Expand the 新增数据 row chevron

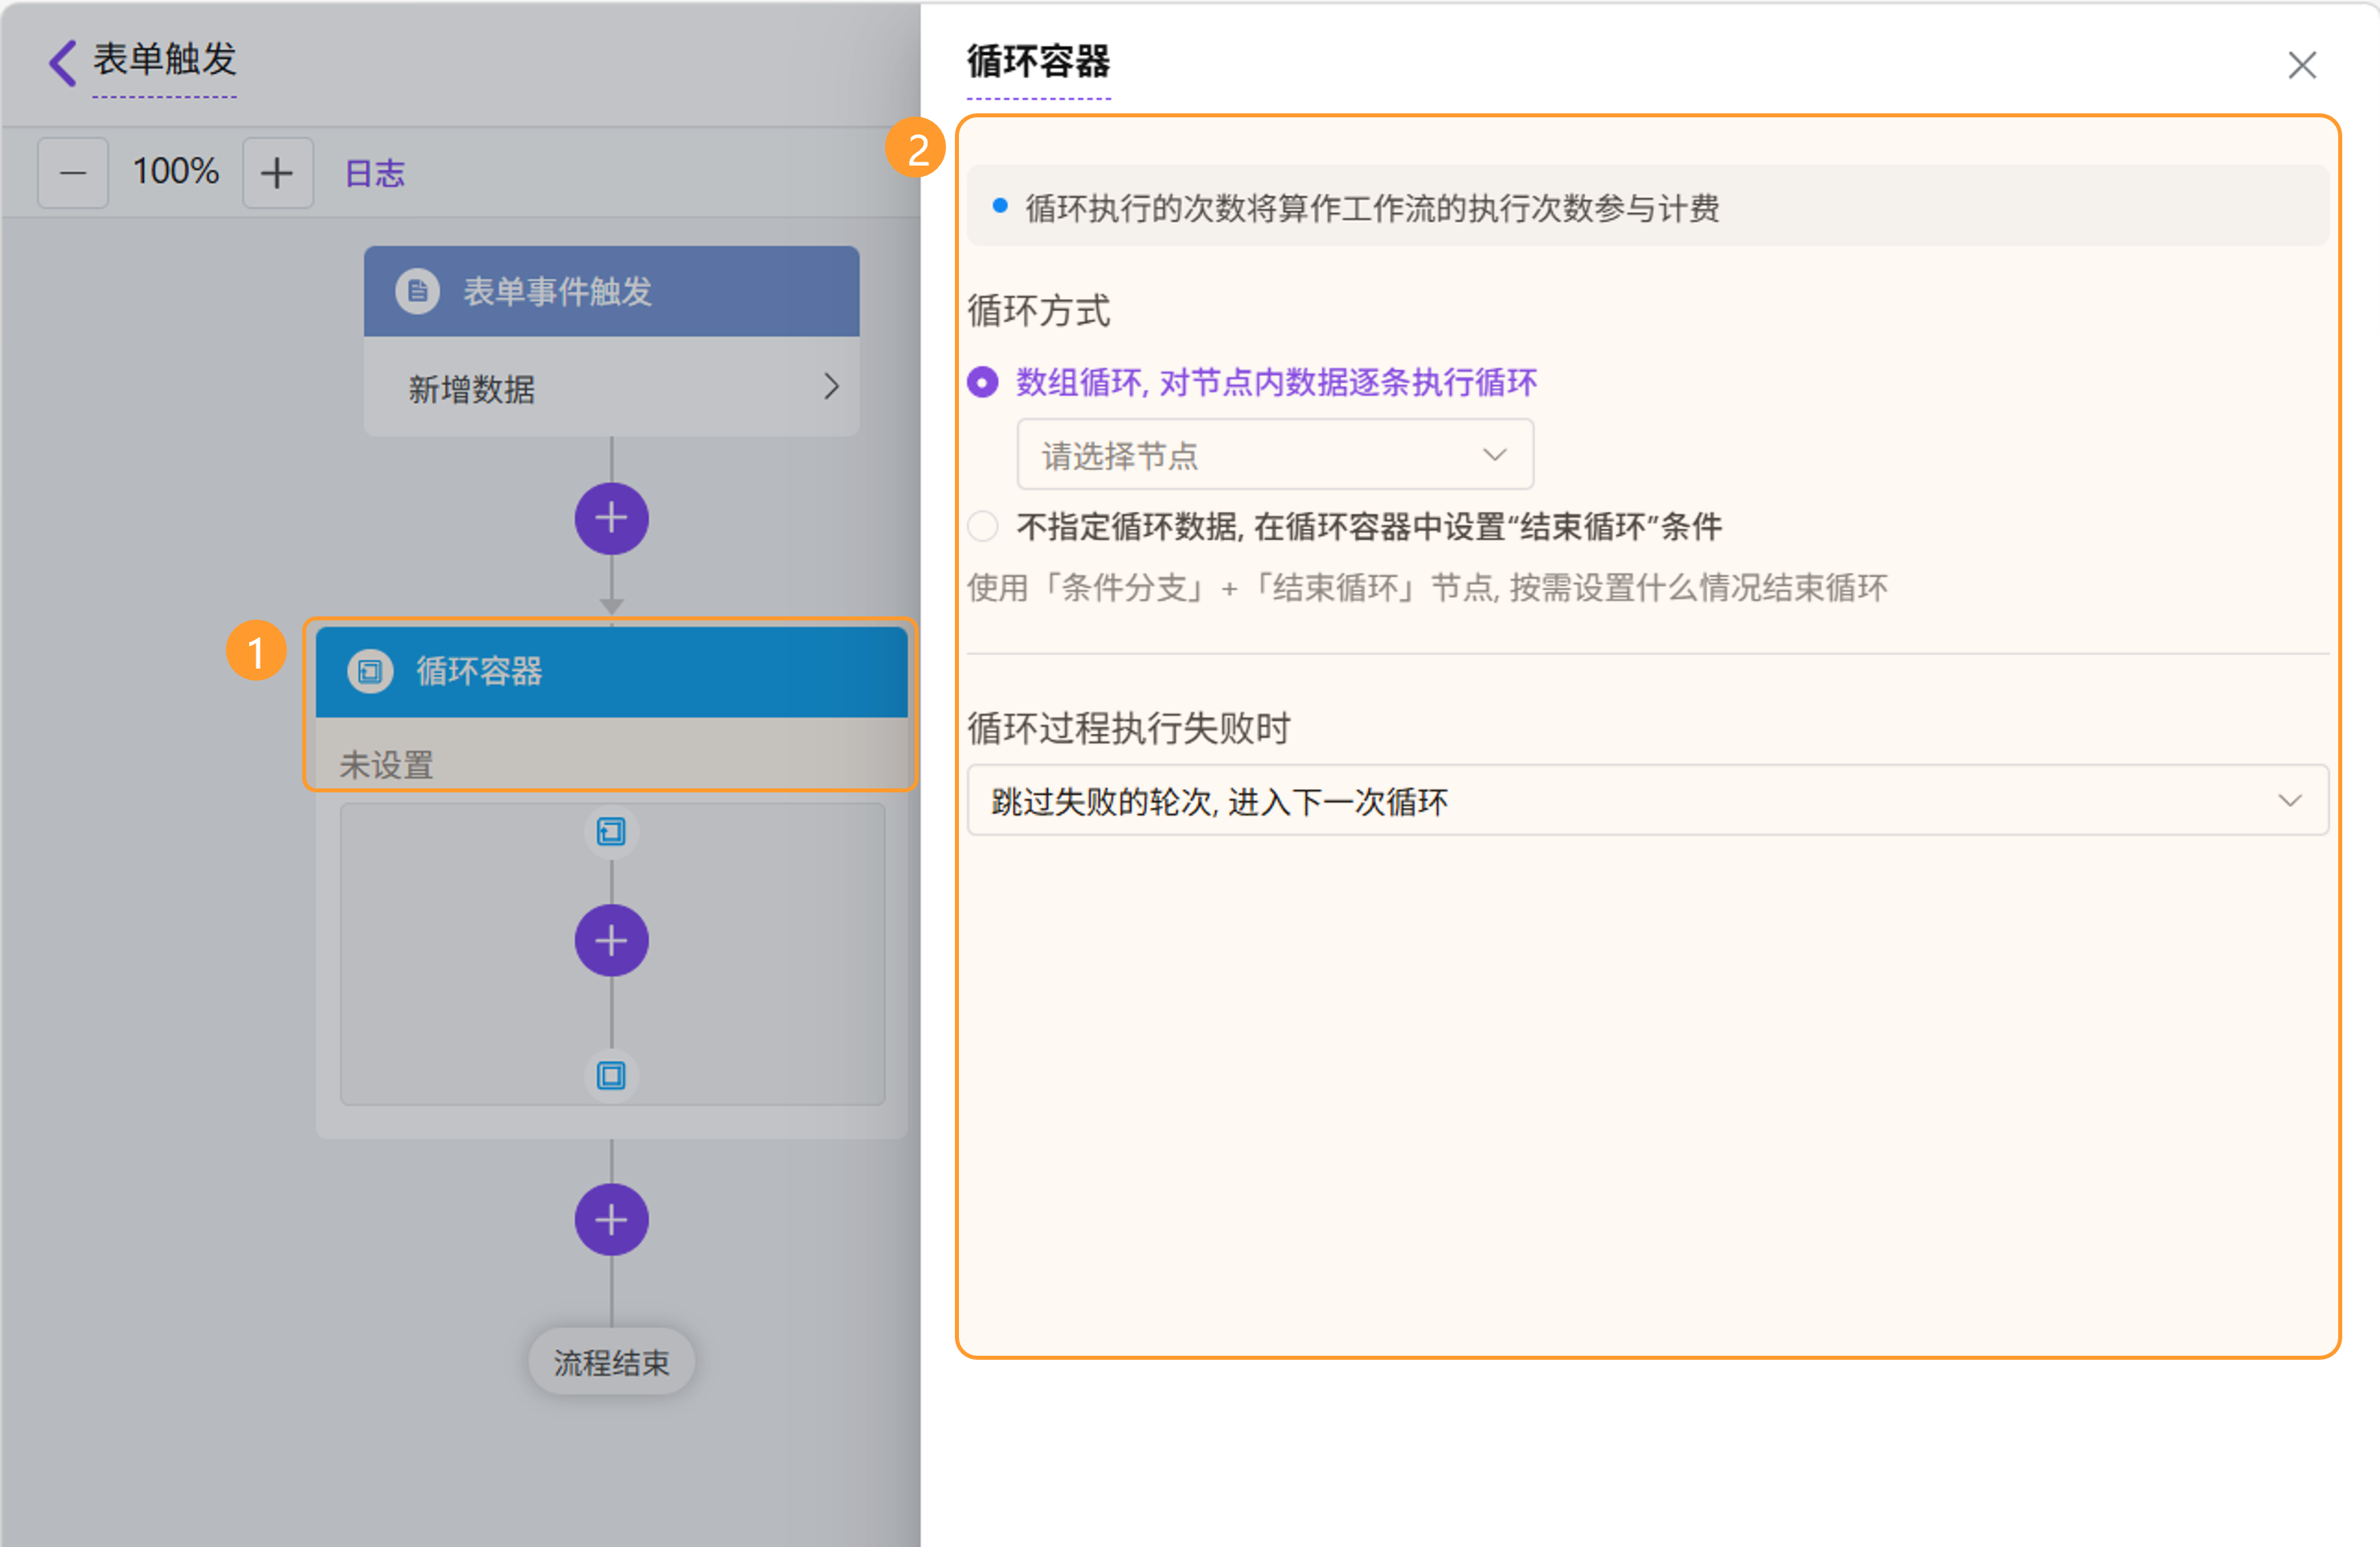[x=830, y=387]
